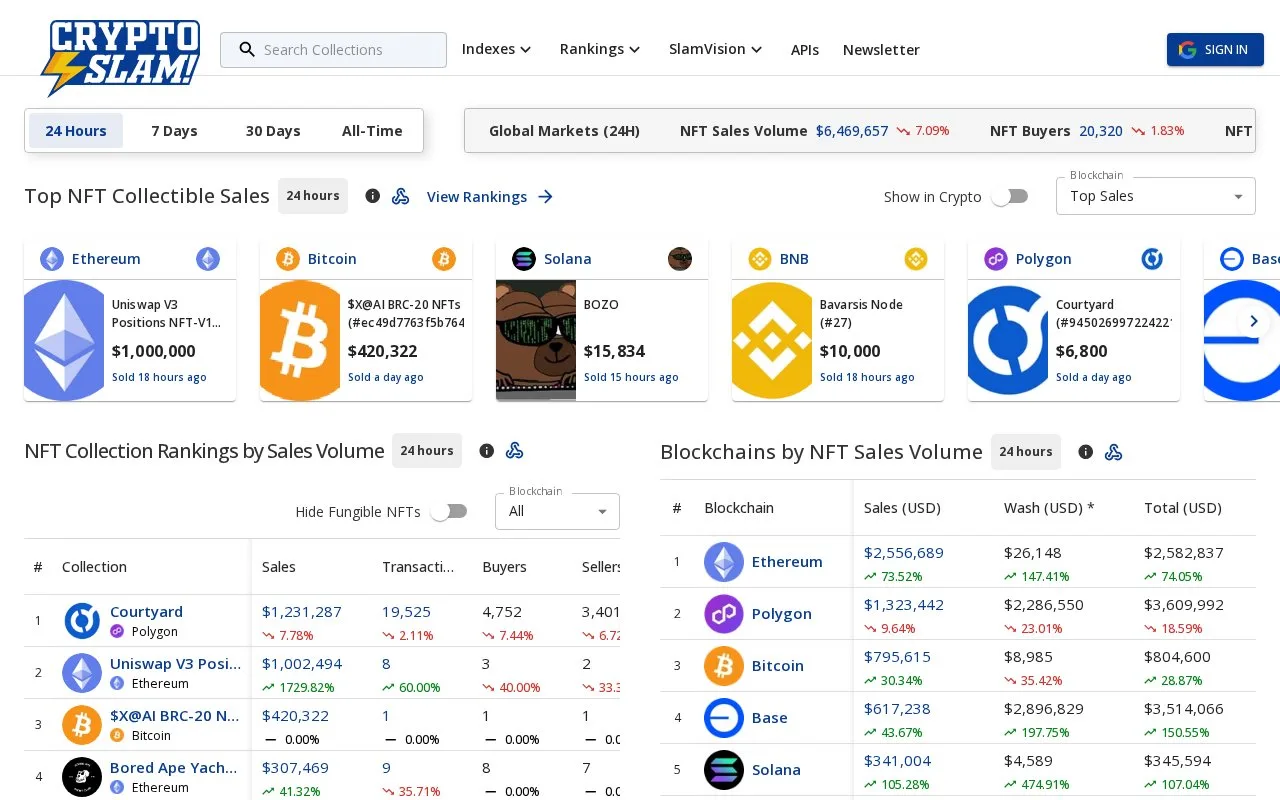Click the Courtyard collection icon in top-right of Polygon card

[1152, 259]
